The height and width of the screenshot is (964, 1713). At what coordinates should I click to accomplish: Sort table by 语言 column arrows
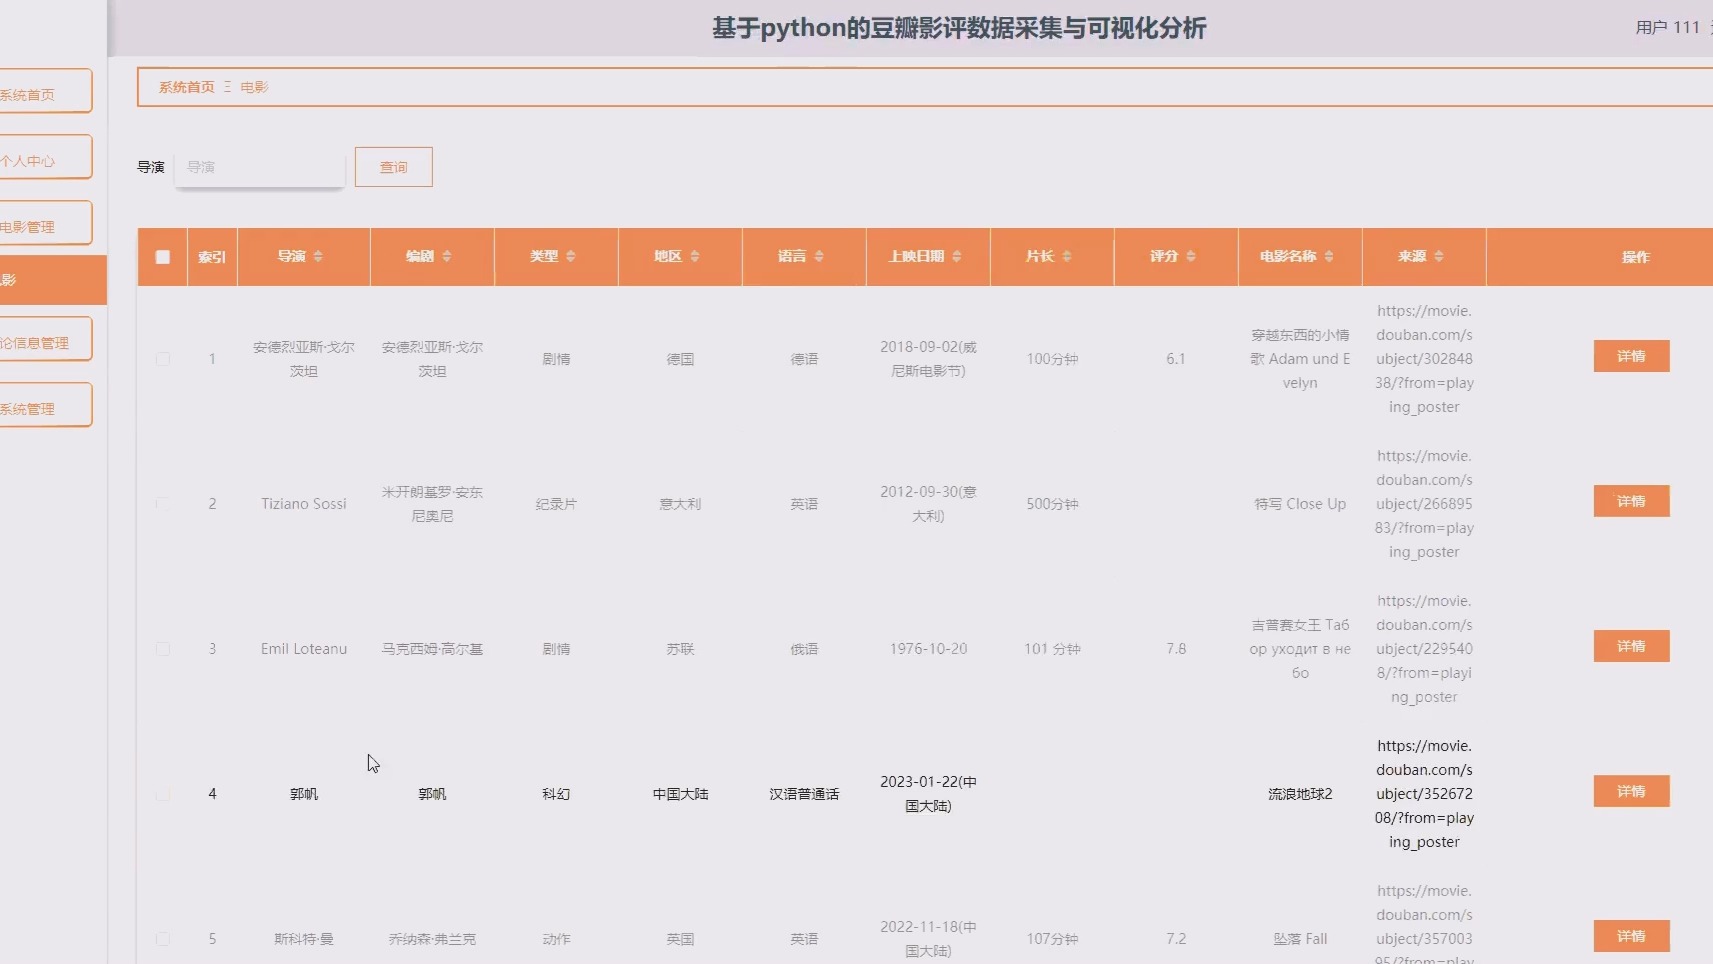click(x=819, y=257)
